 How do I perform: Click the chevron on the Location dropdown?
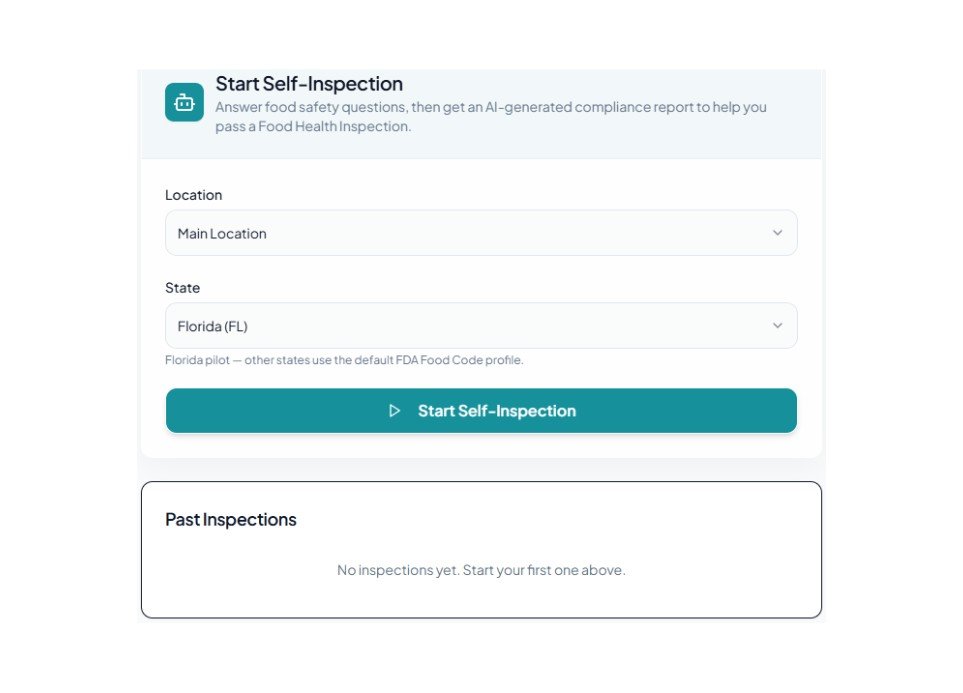coord(778,233)
